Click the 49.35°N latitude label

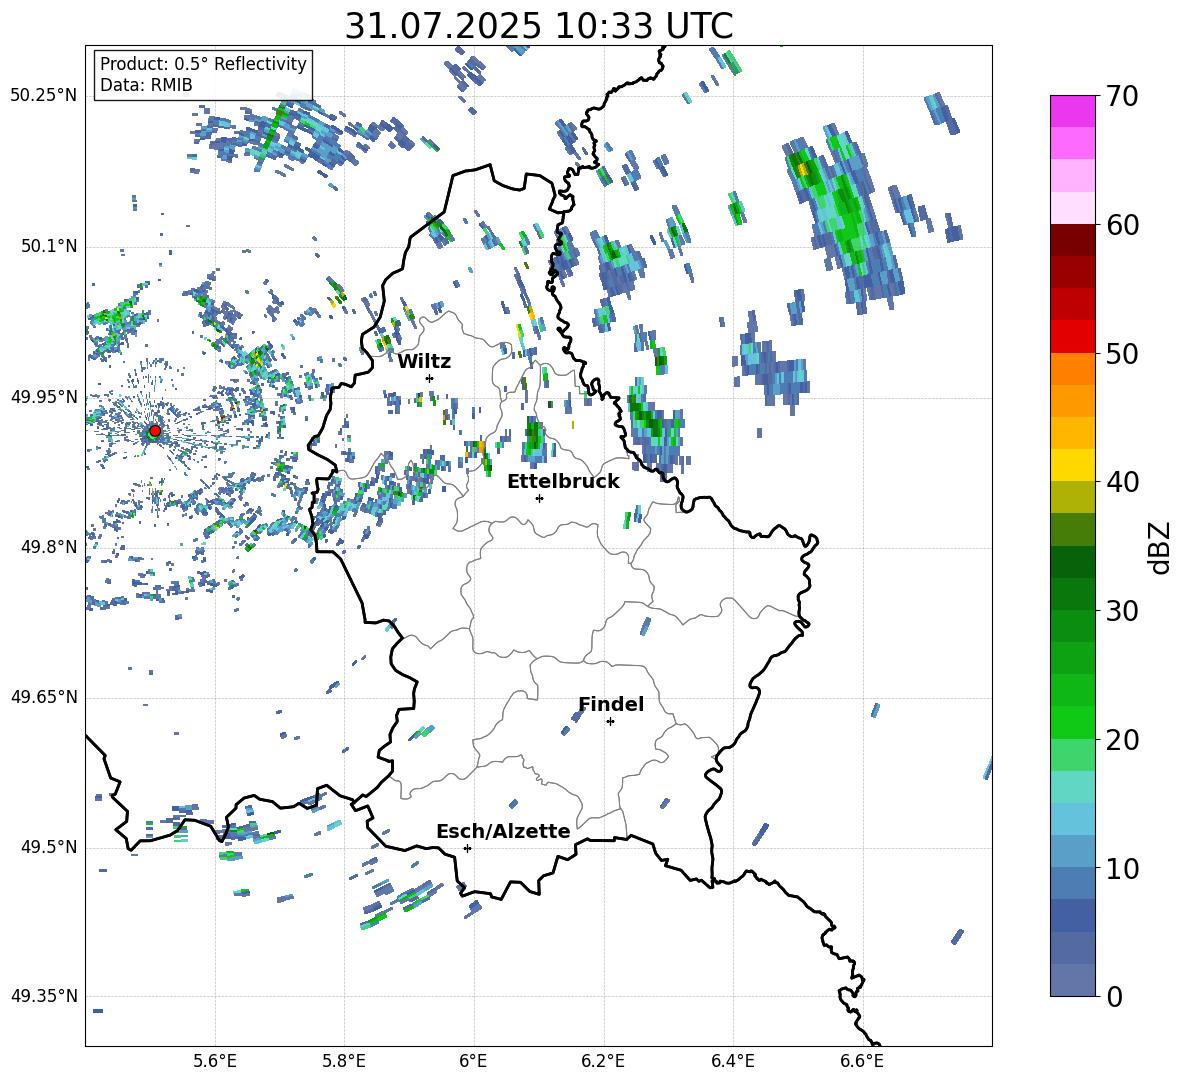coord(44,996)
